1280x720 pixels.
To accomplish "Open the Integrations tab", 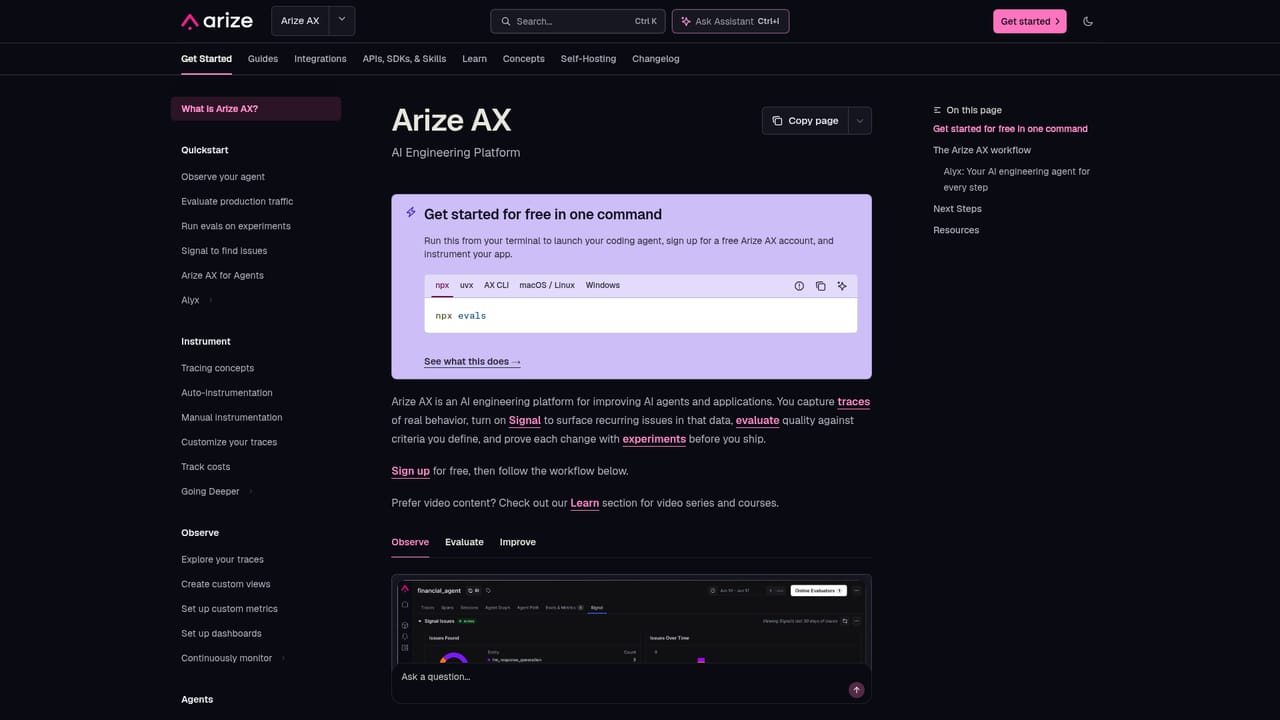I will (320, 59).
